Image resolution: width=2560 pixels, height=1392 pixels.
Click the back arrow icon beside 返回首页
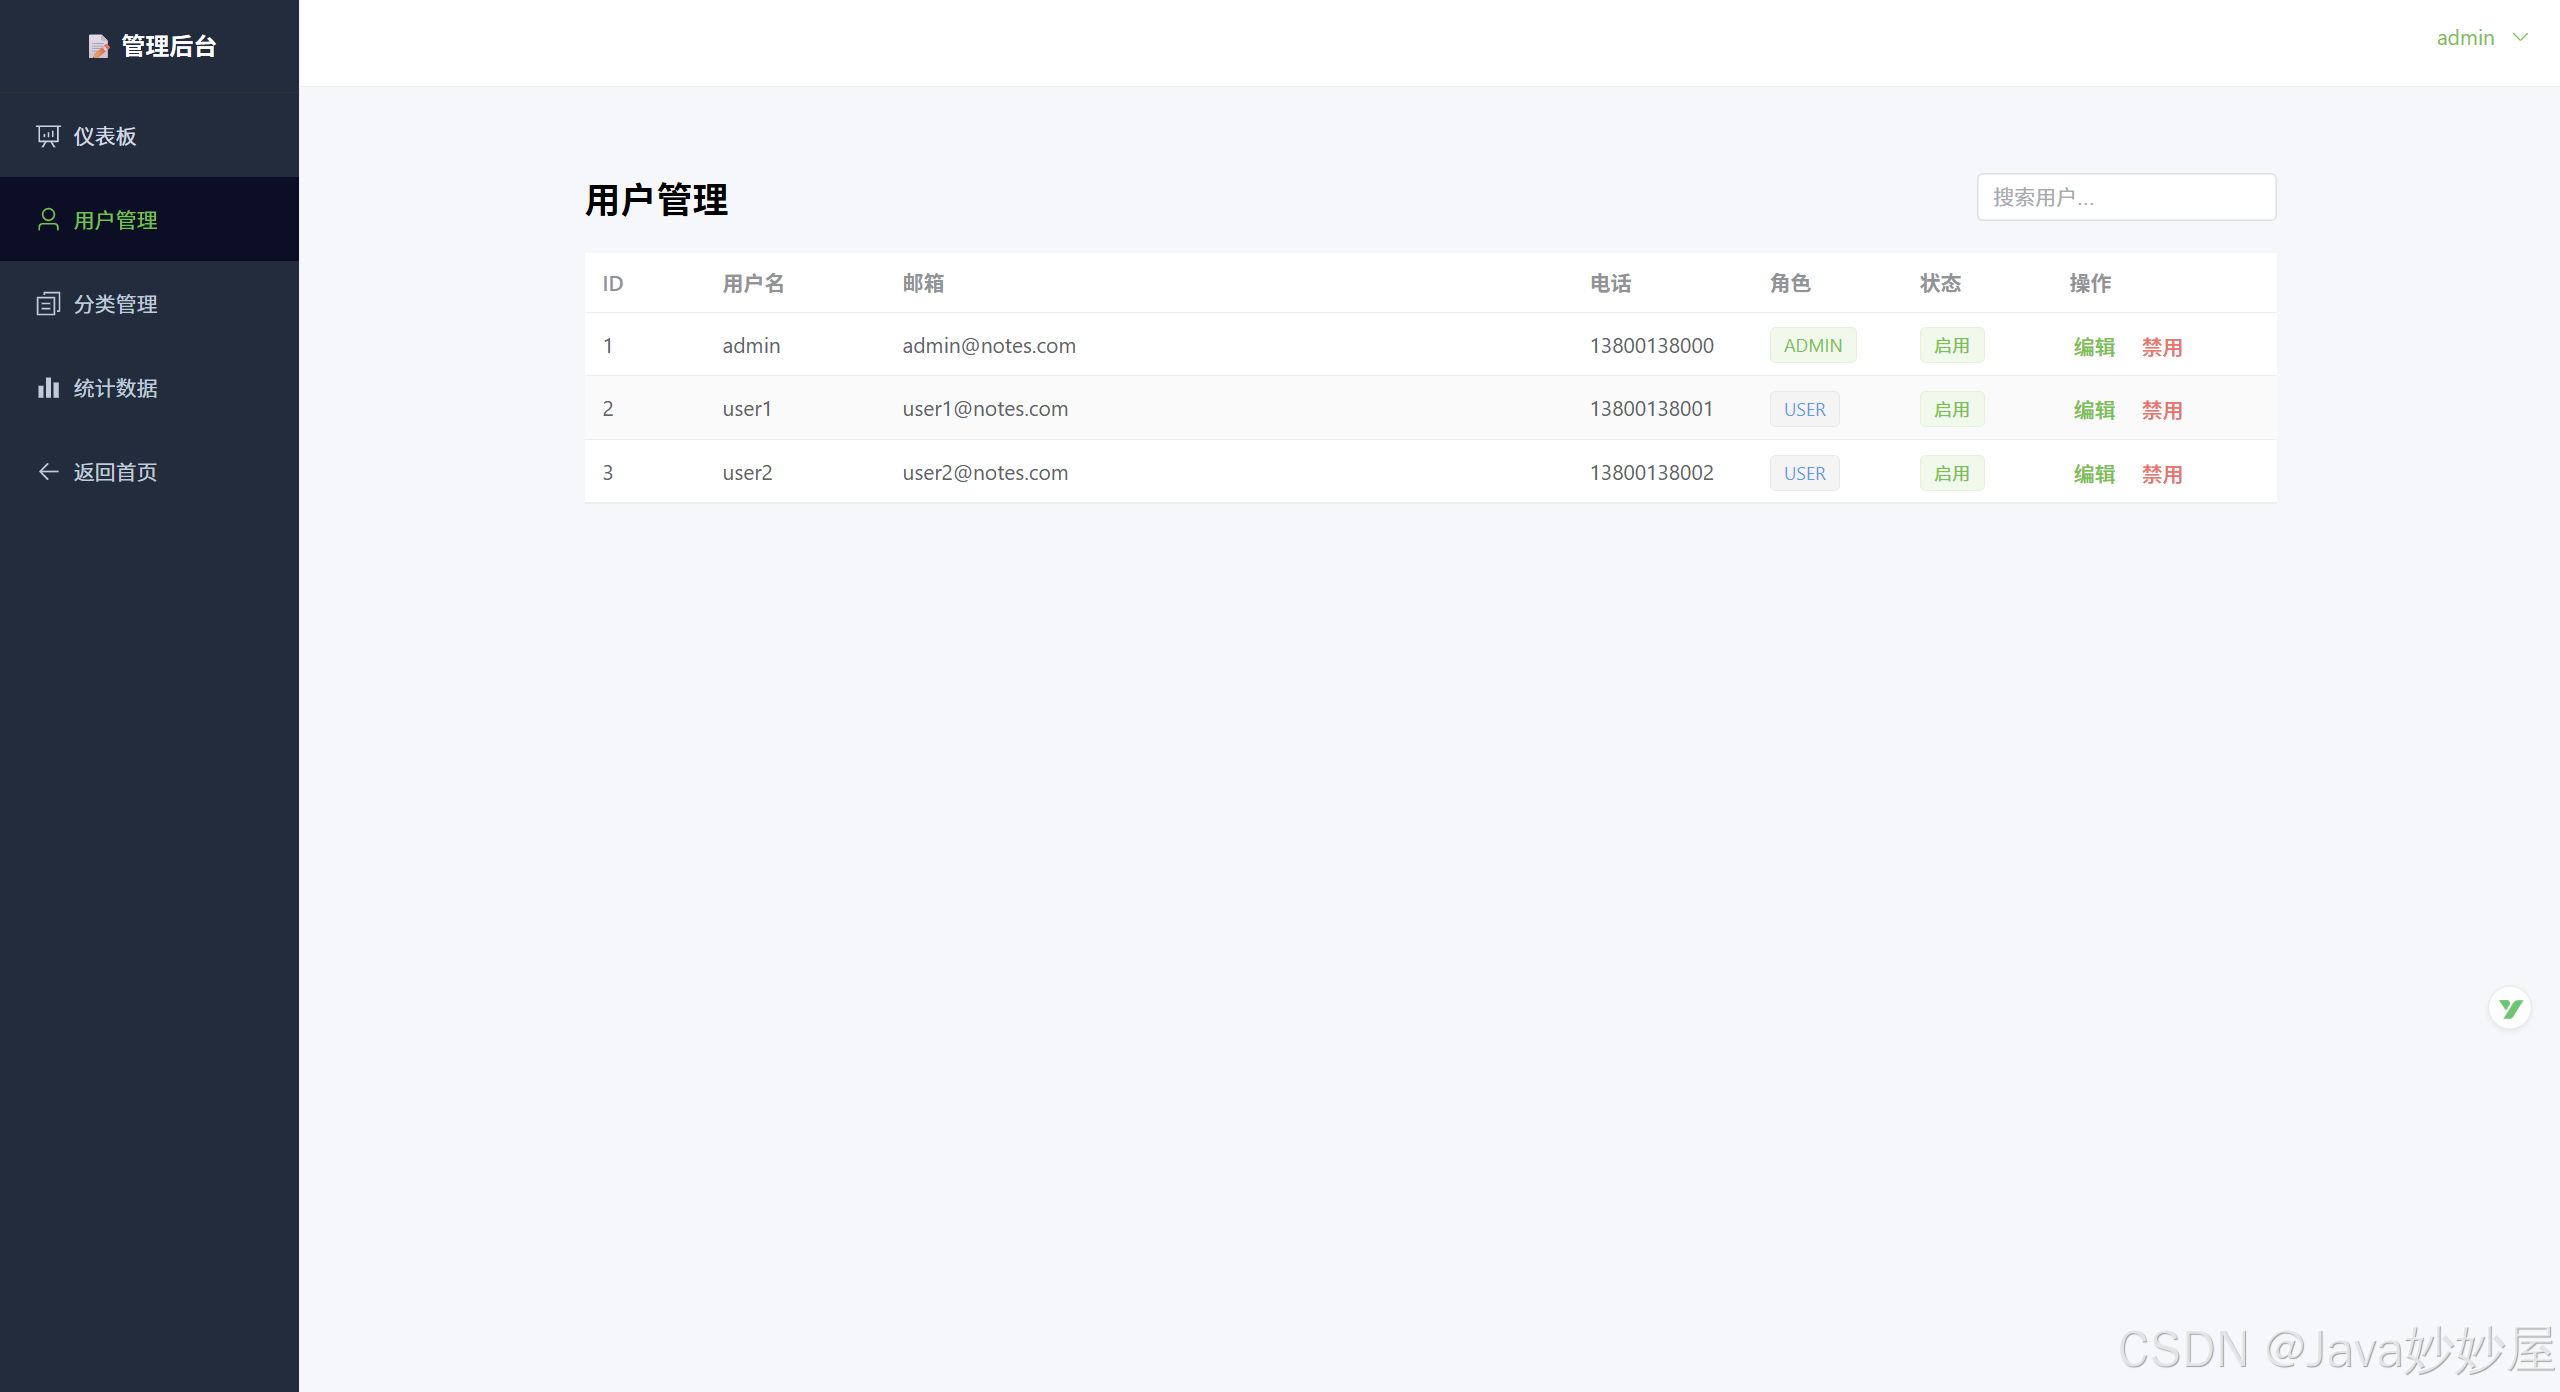(x=48, y=472)
